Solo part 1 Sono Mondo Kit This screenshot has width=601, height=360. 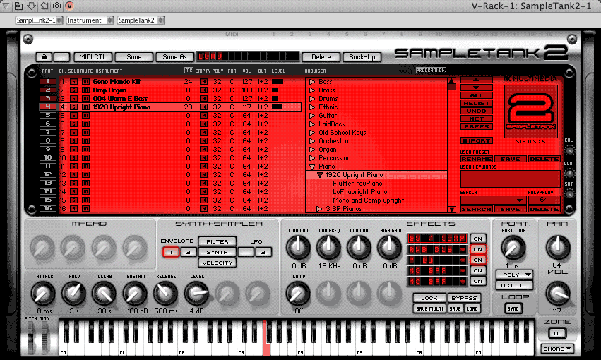click(x=74, y=82)
